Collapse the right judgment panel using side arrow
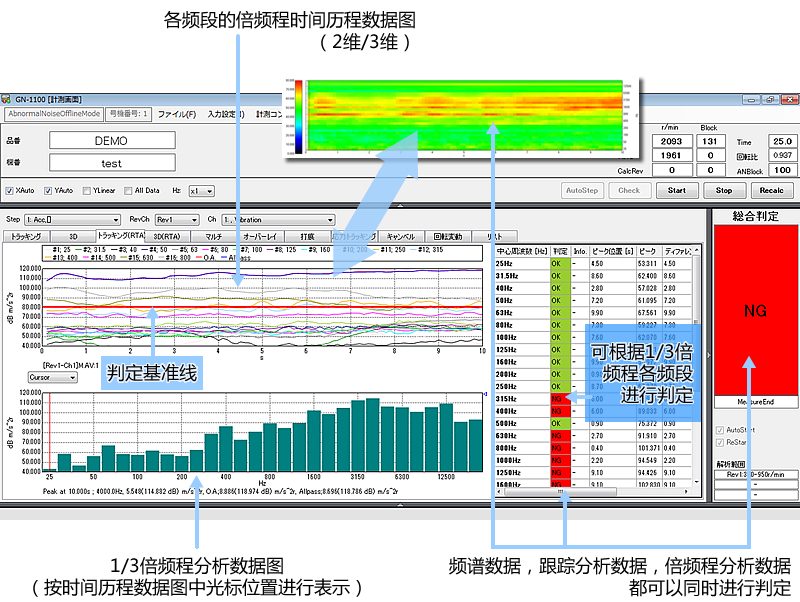 [708, 355]
